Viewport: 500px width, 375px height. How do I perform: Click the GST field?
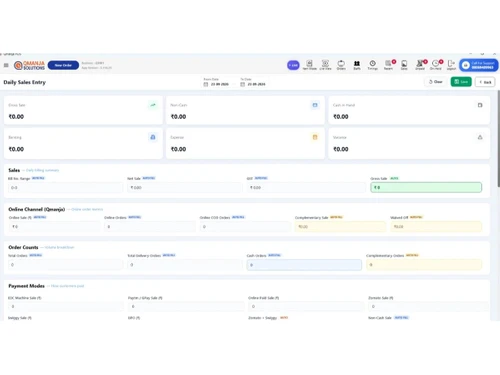point(306,188)
